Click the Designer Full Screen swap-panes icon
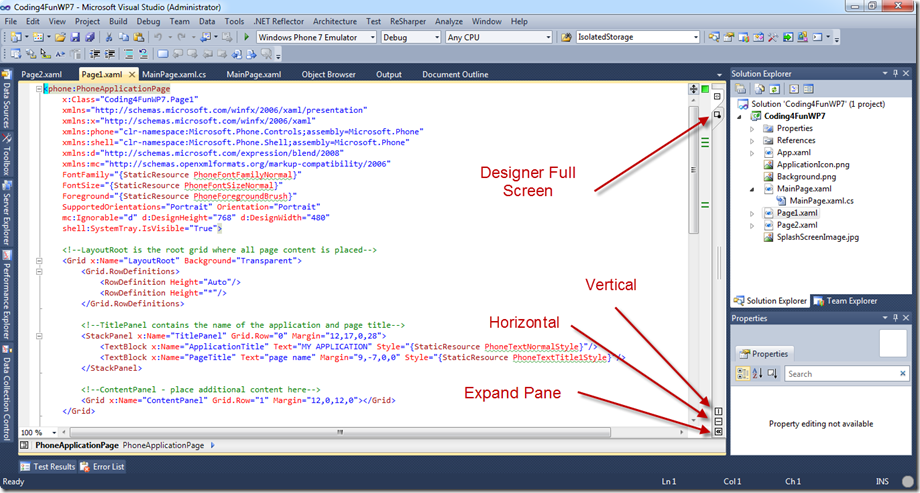The image size is (920, 493). [x=717, y=114]
